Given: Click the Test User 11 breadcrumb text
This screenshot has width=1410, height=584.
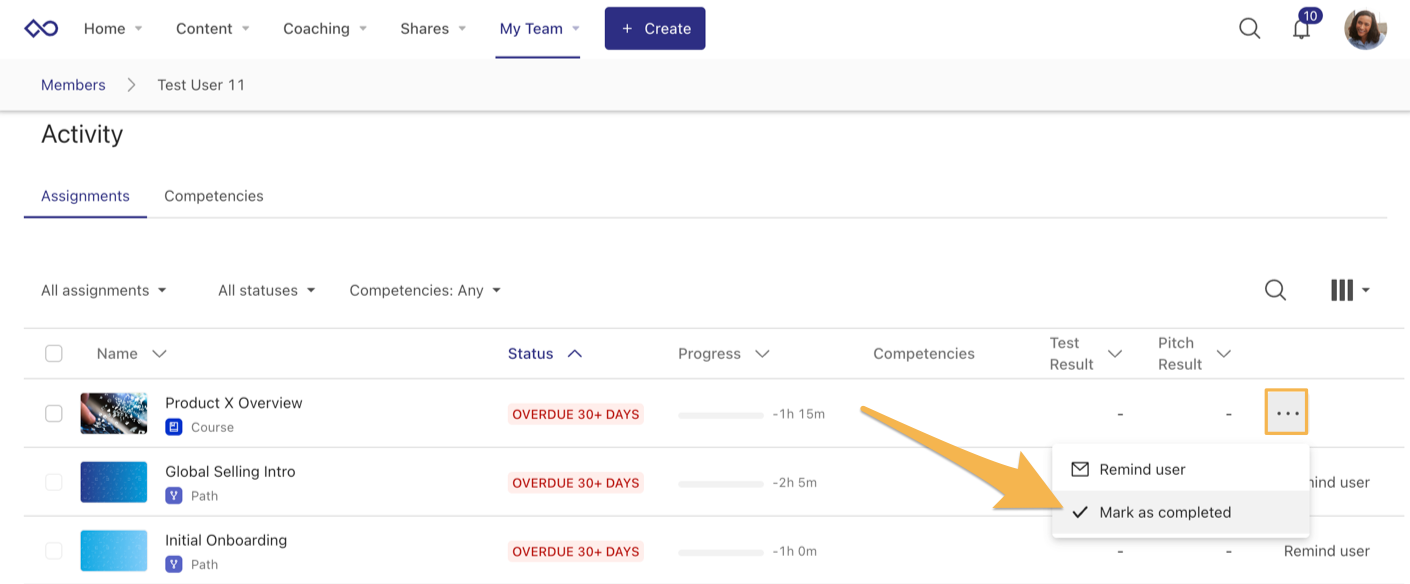Looking at the screenshot, I should [x=201, y=85].
